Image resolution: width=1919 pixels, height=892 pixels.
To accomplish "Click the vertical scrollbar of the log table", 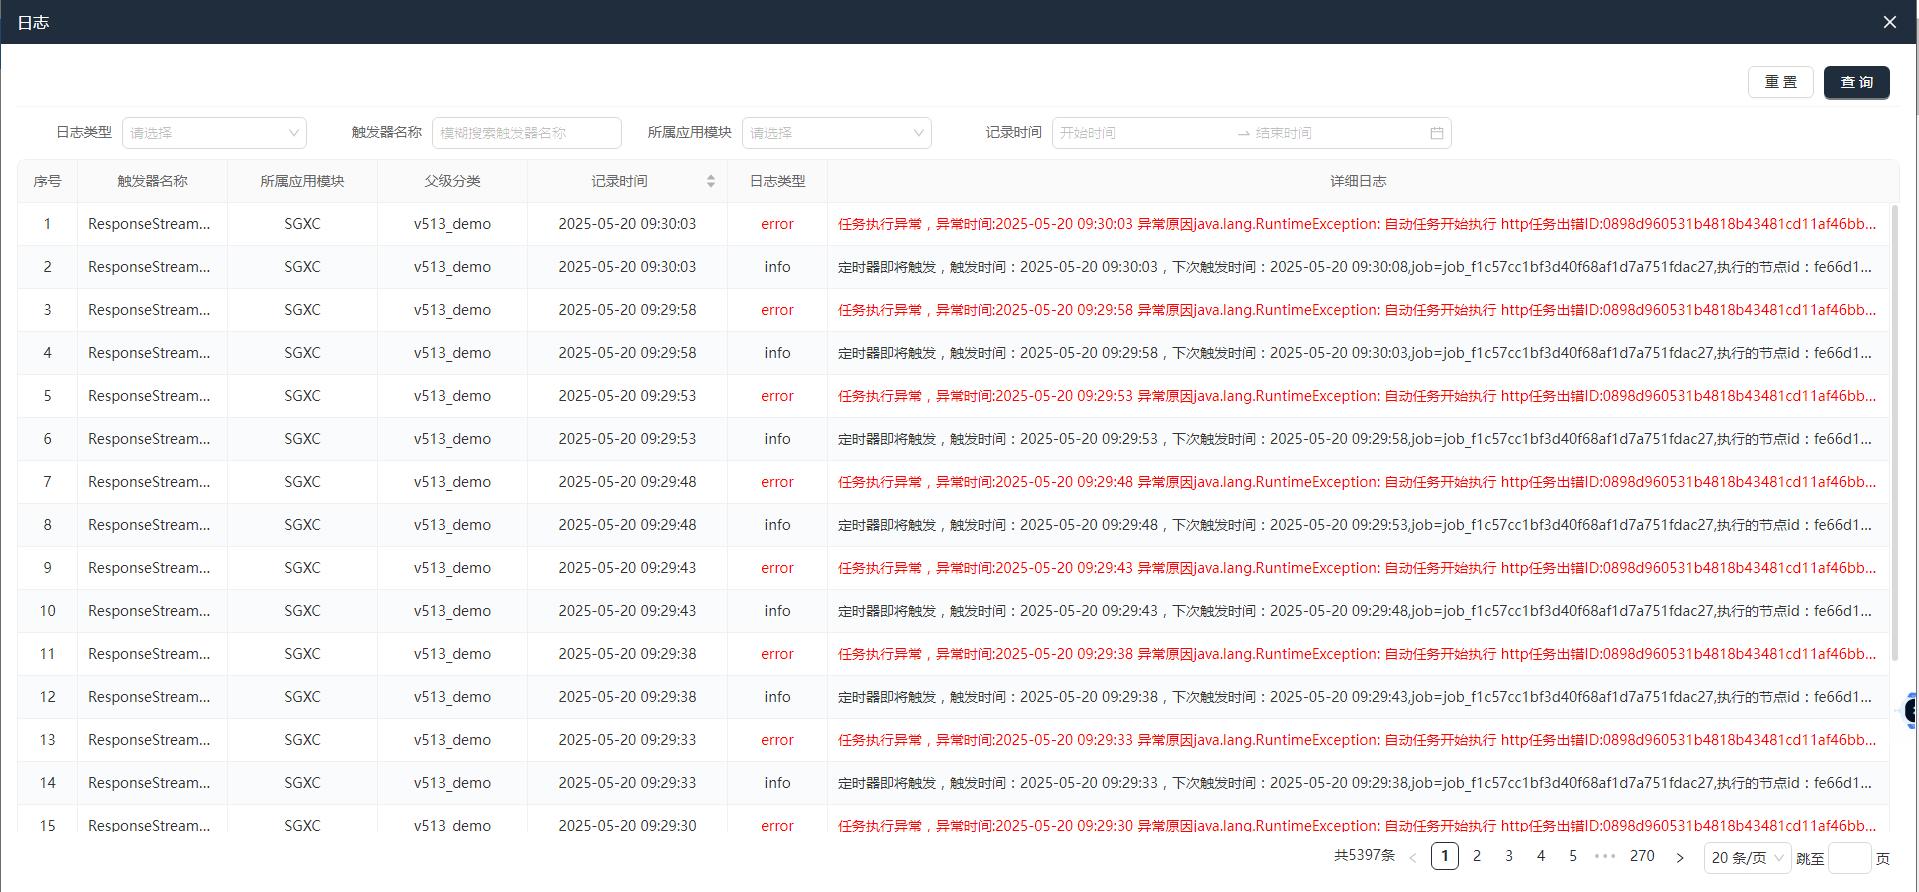I will coord(1893,430).
